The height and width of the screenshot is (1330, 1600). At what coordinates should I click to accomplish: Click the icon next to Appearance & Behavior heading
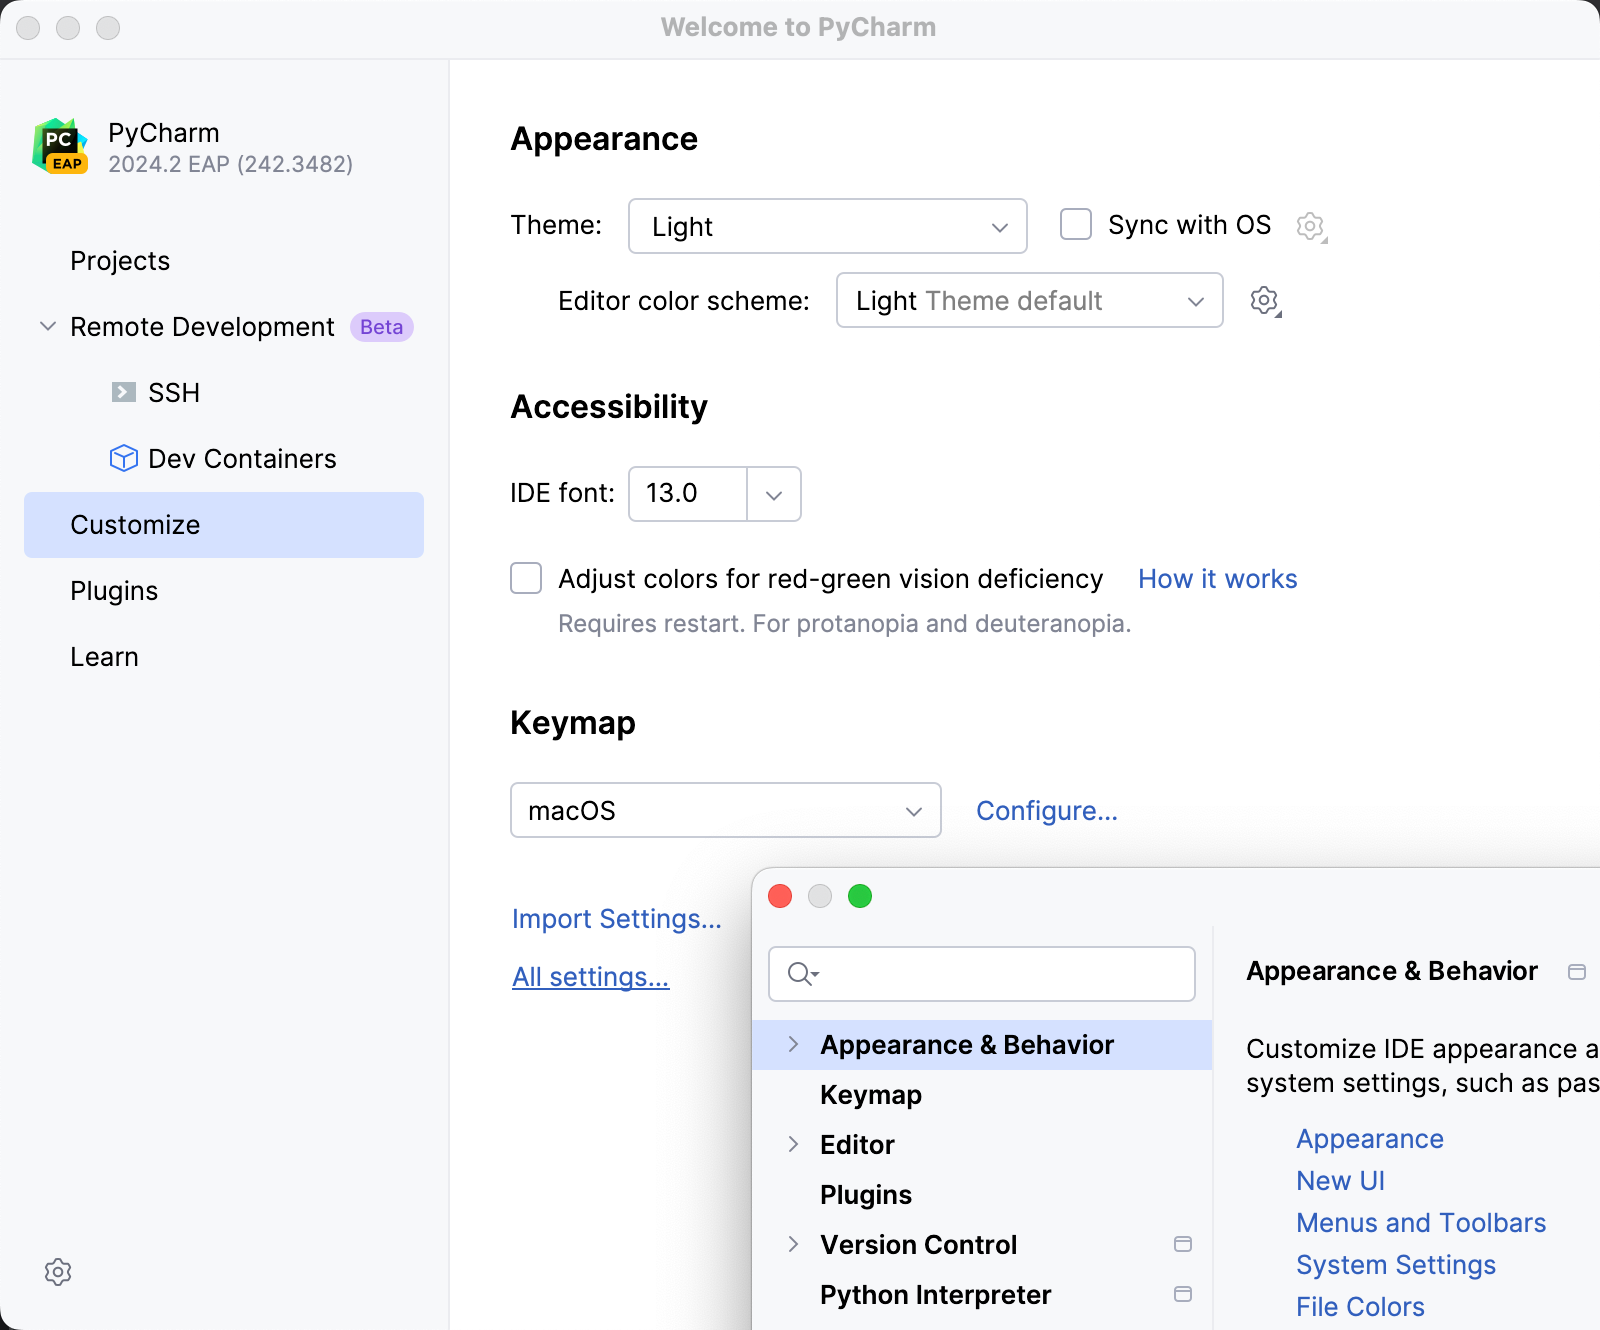pos(1578,970)
